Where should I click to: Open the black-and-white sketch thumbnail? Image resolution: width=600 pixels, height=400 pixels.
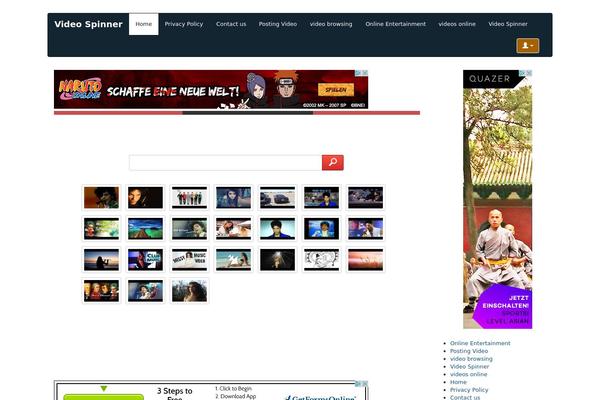[321, 260]
